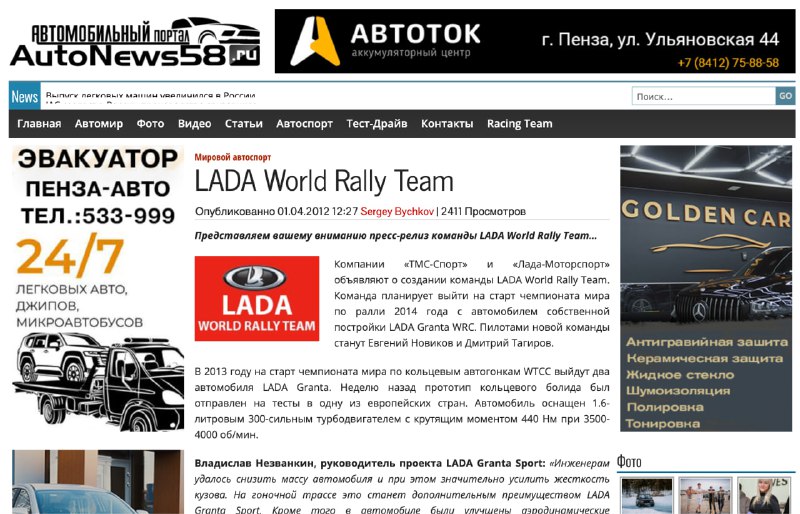Go to Главная menu item

39,124
